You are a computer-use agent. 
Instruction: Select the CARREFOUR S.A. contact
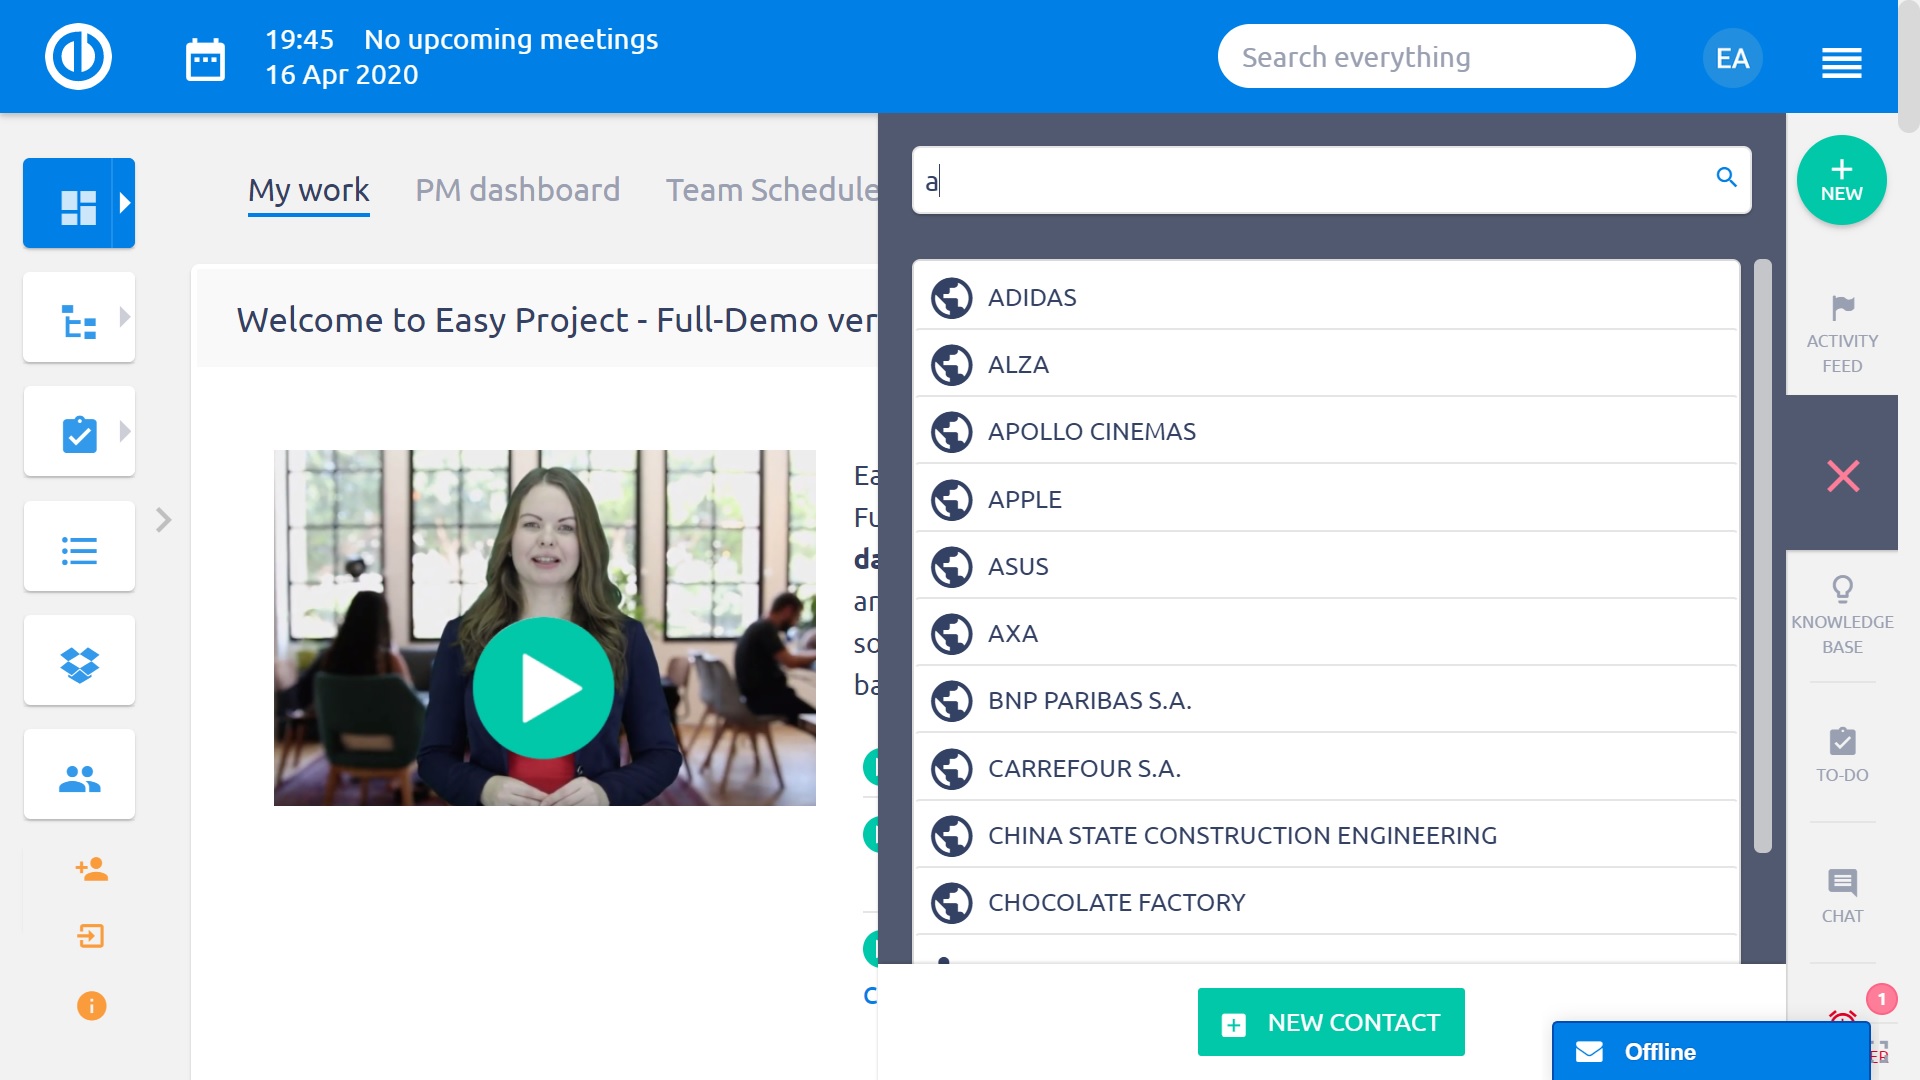pos(1326,768)
